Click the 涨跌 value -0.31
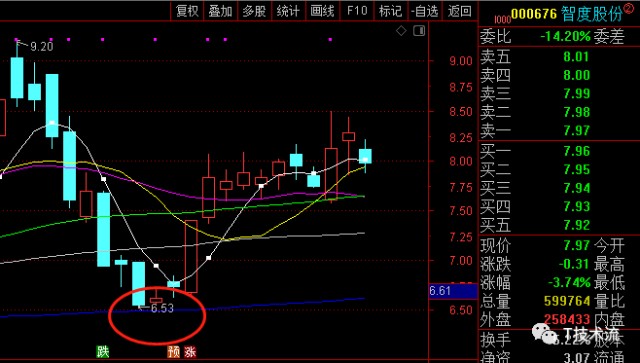 tap(574, 264)
